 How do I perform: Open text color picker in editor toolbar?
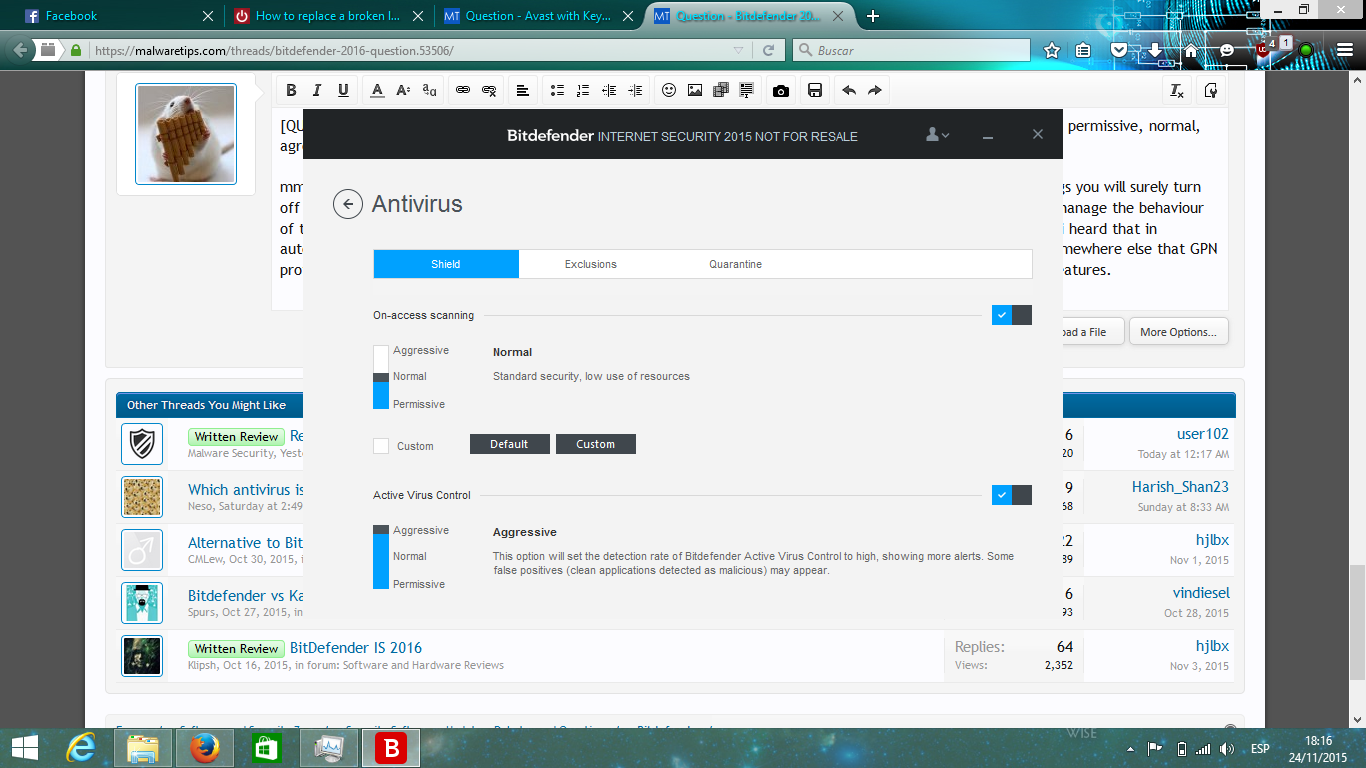click(x=377, y=90)
